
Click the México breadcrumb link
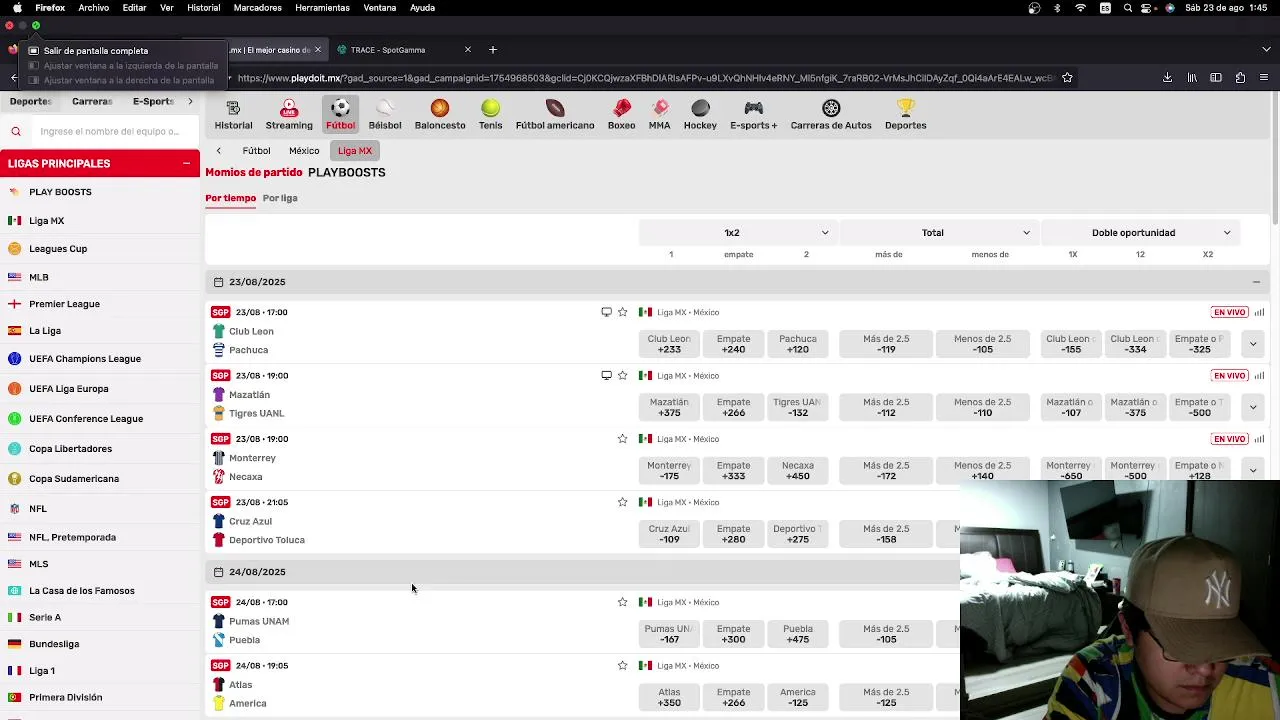coord(304,151)
